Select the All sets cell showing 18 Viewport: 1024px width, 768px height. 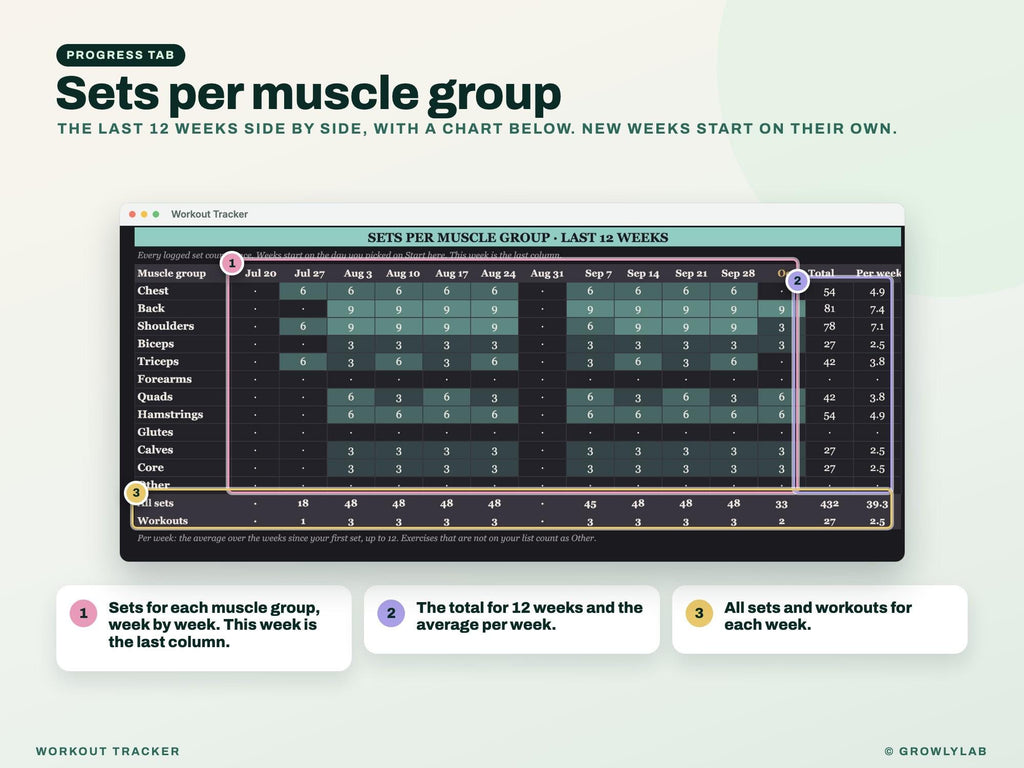[x=303, y=503]
